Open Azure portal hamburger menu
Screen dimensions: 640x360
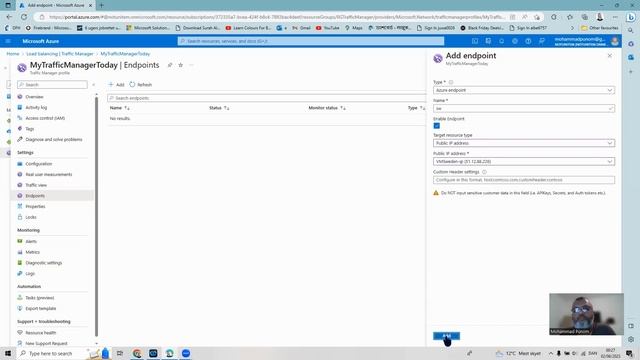click(x=8, y=41)
